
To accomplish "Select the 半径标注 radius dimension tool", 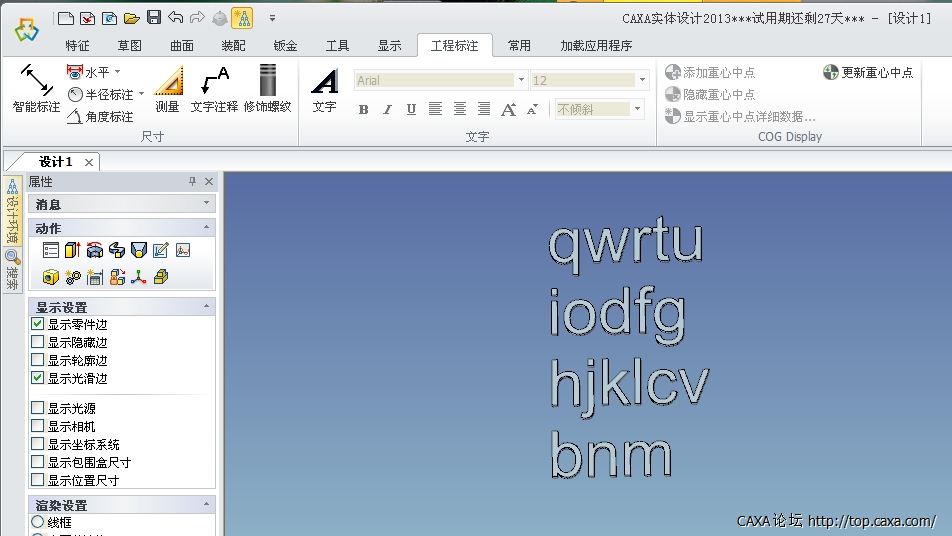I will click(100, 94).
